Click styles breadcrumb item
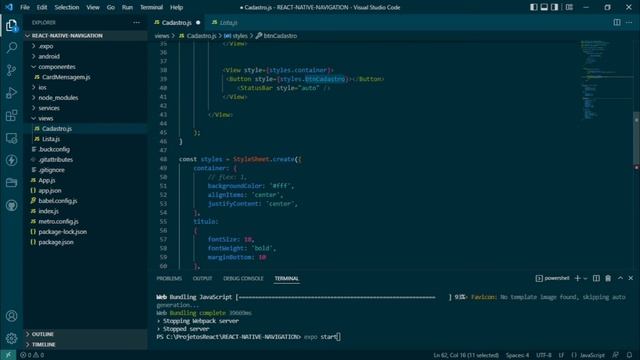 [x=236, y=36]
